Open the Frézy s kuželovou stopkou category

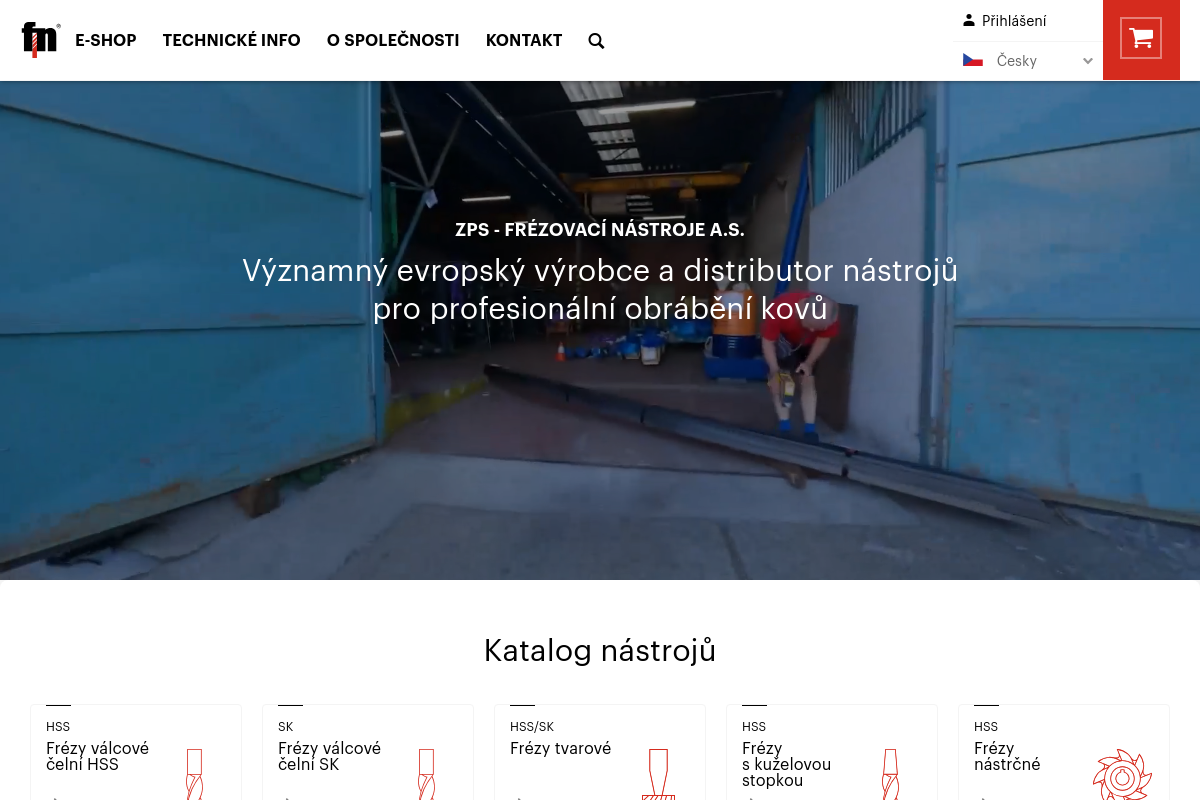(x=832, y=752)
